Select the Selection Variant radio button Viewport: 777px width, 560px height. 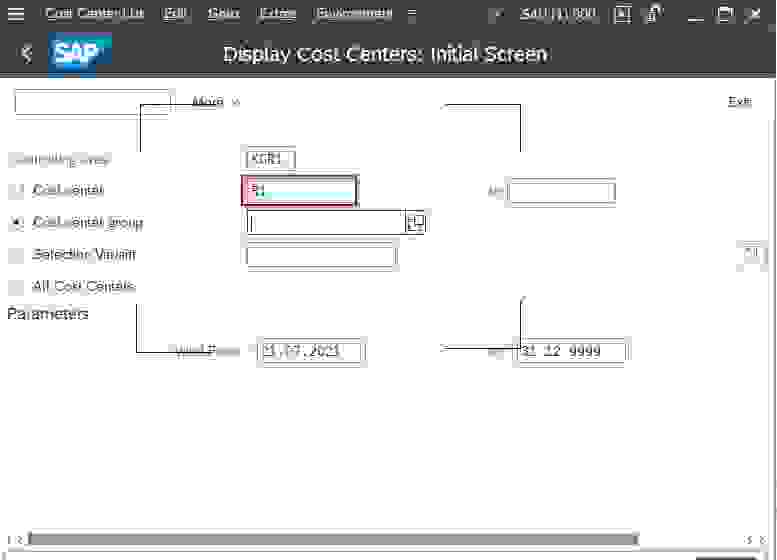tap(16, 255)
